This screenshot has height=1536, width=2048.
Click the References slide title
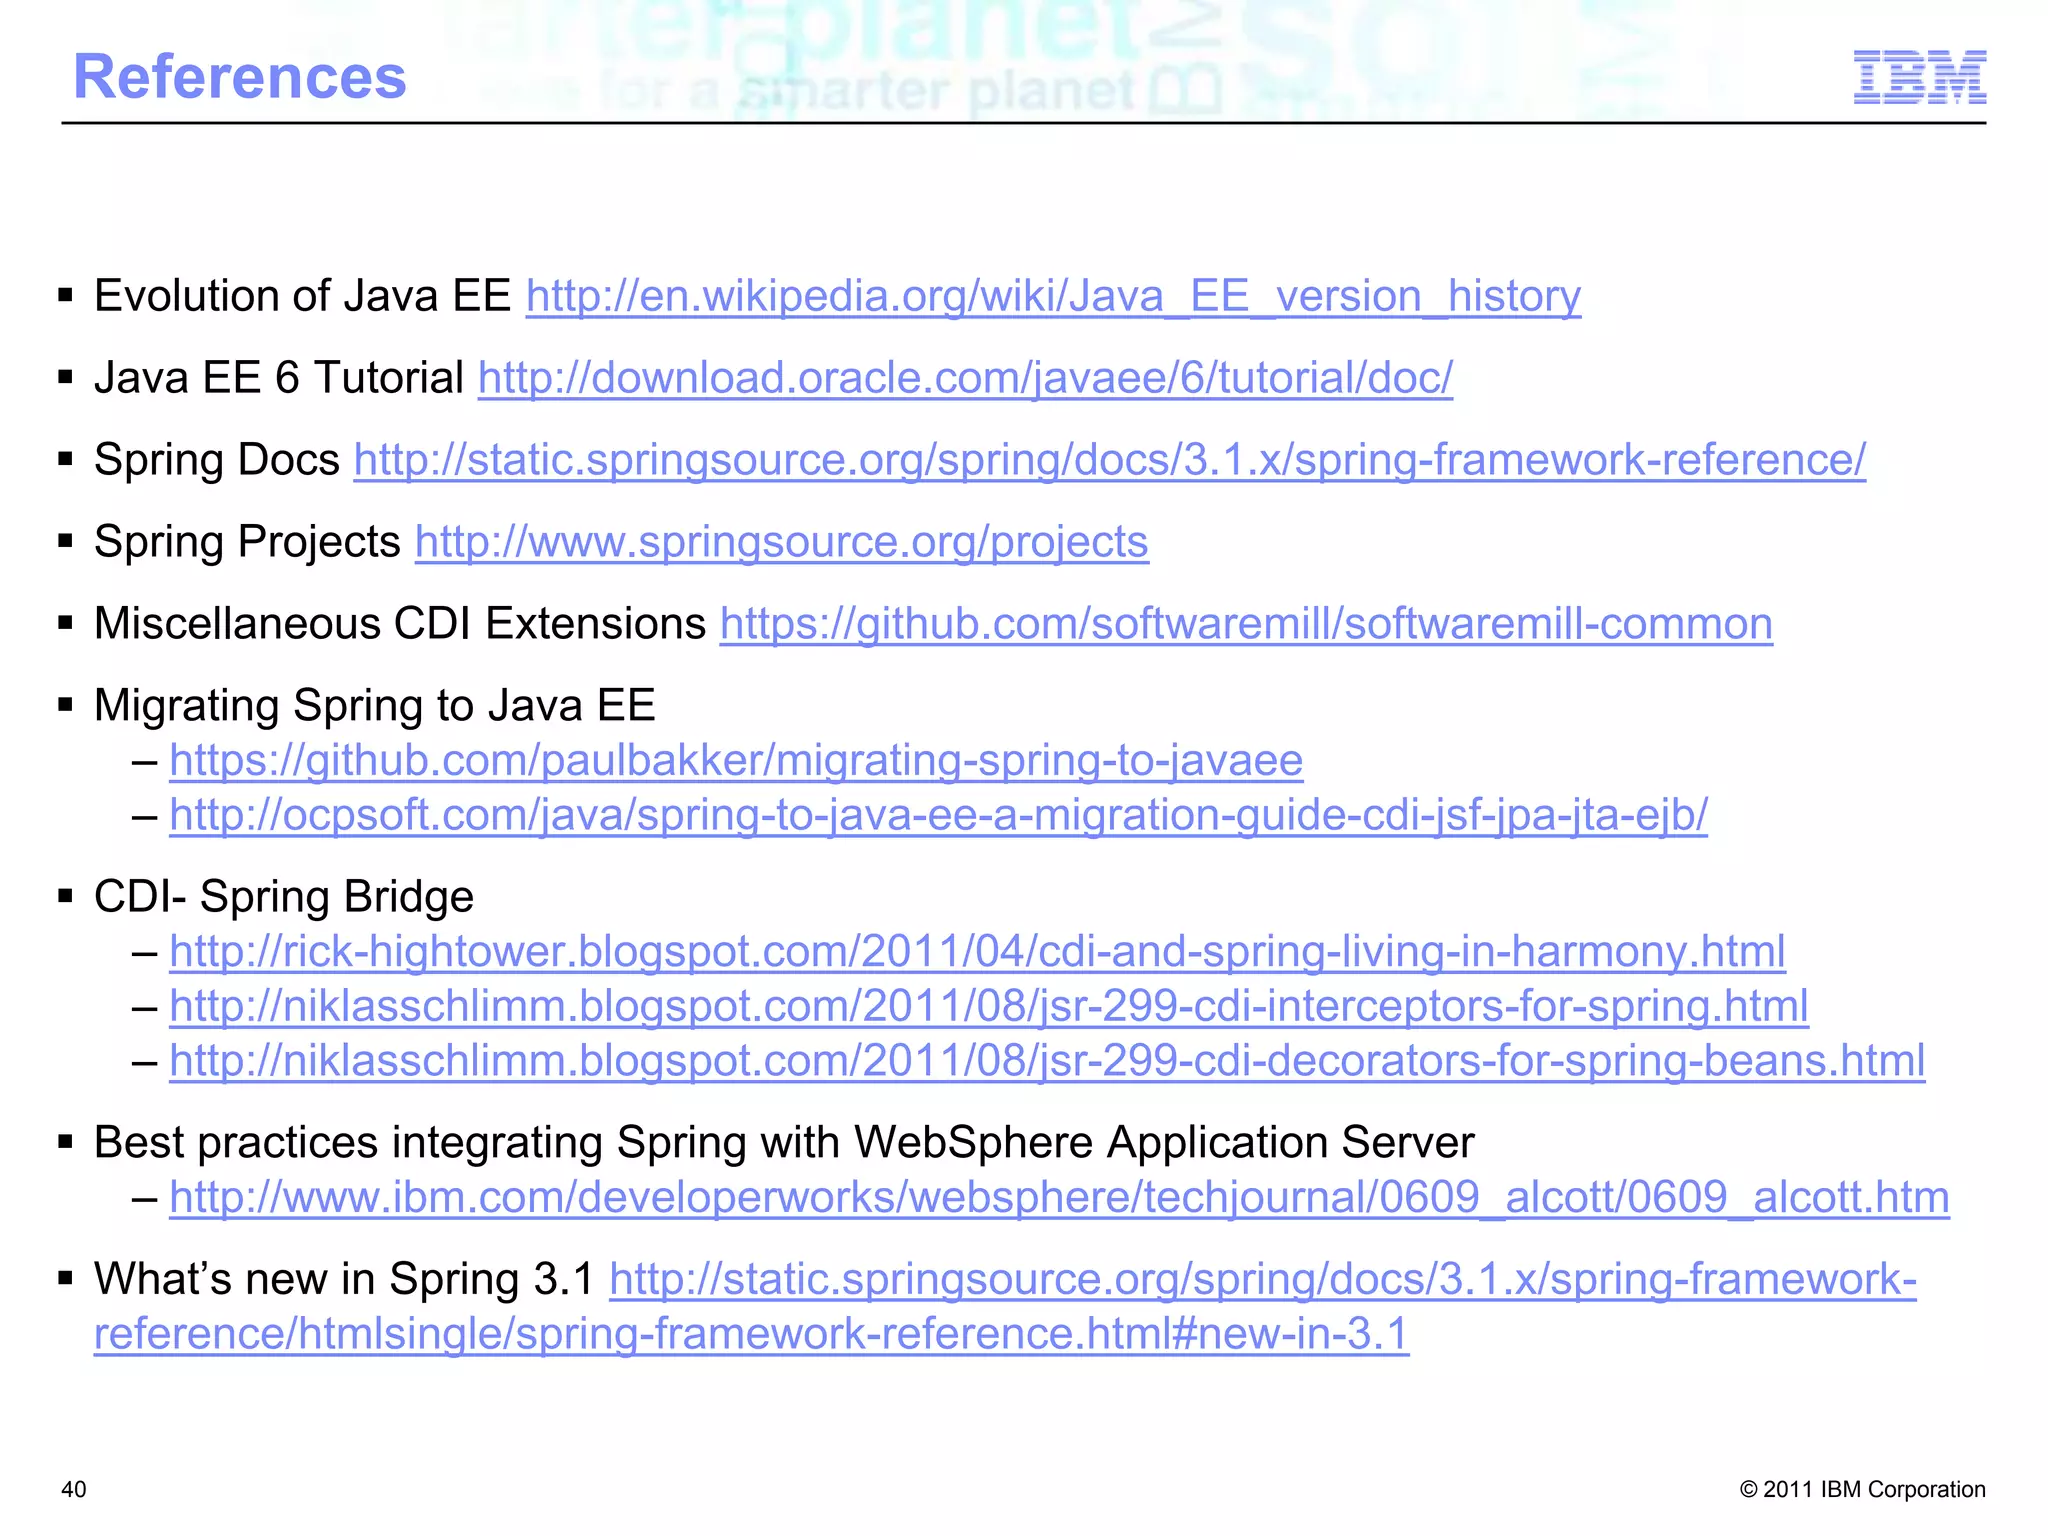click(240, 77)
